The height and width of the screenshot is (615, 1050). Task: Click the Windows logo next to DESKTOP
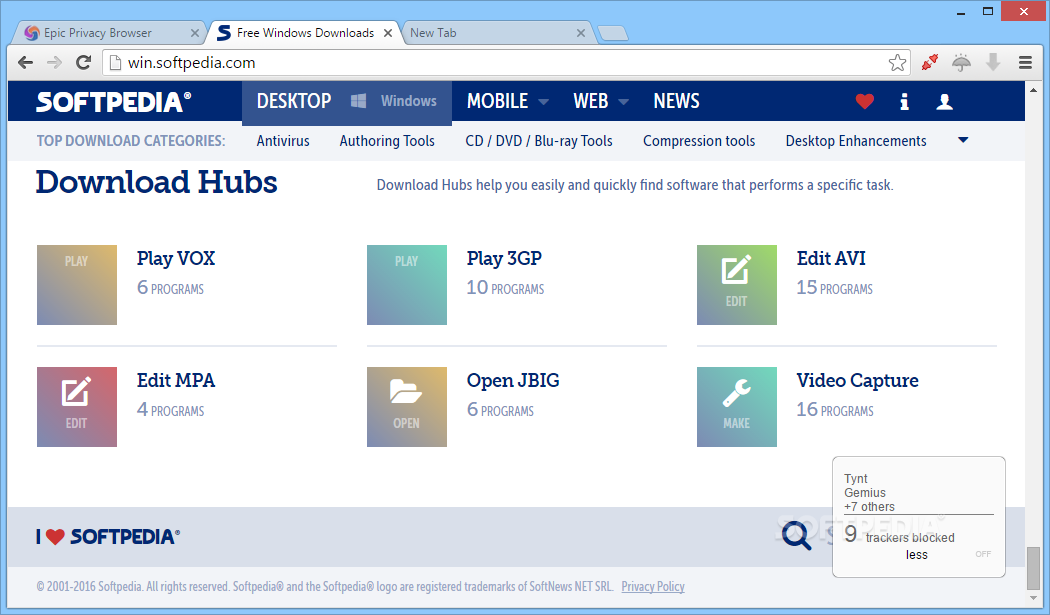pos(358,101)
